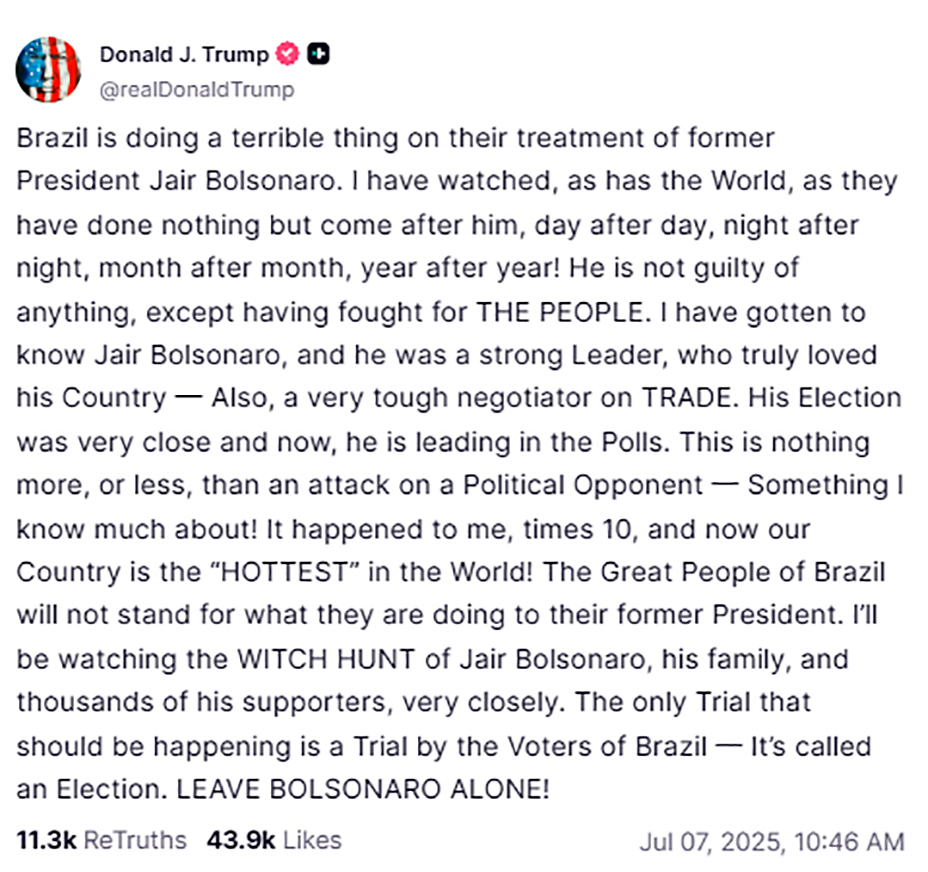View the 43.9k Likes list
928x872 pixels.
[x=274, y=840]
